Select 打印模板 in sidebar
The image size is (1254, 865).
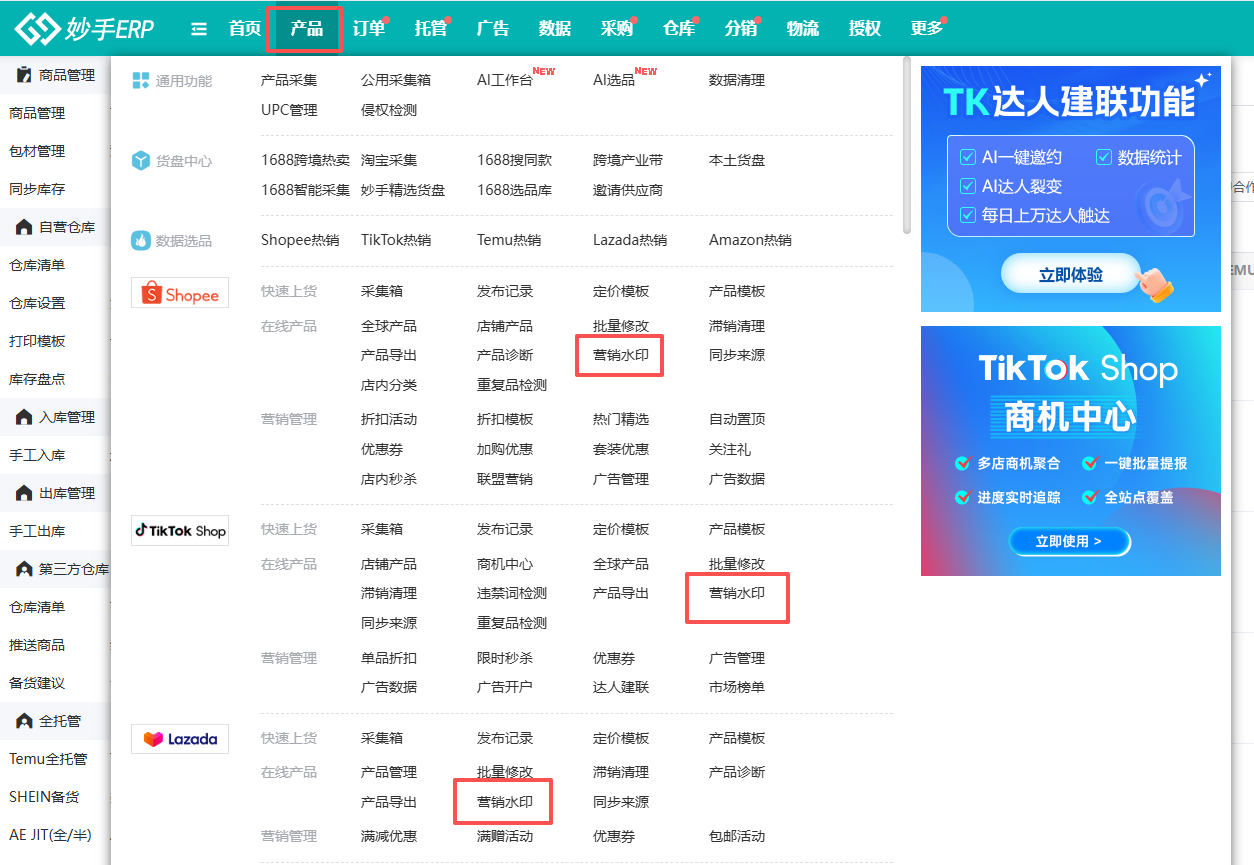(x=37, y=341)
